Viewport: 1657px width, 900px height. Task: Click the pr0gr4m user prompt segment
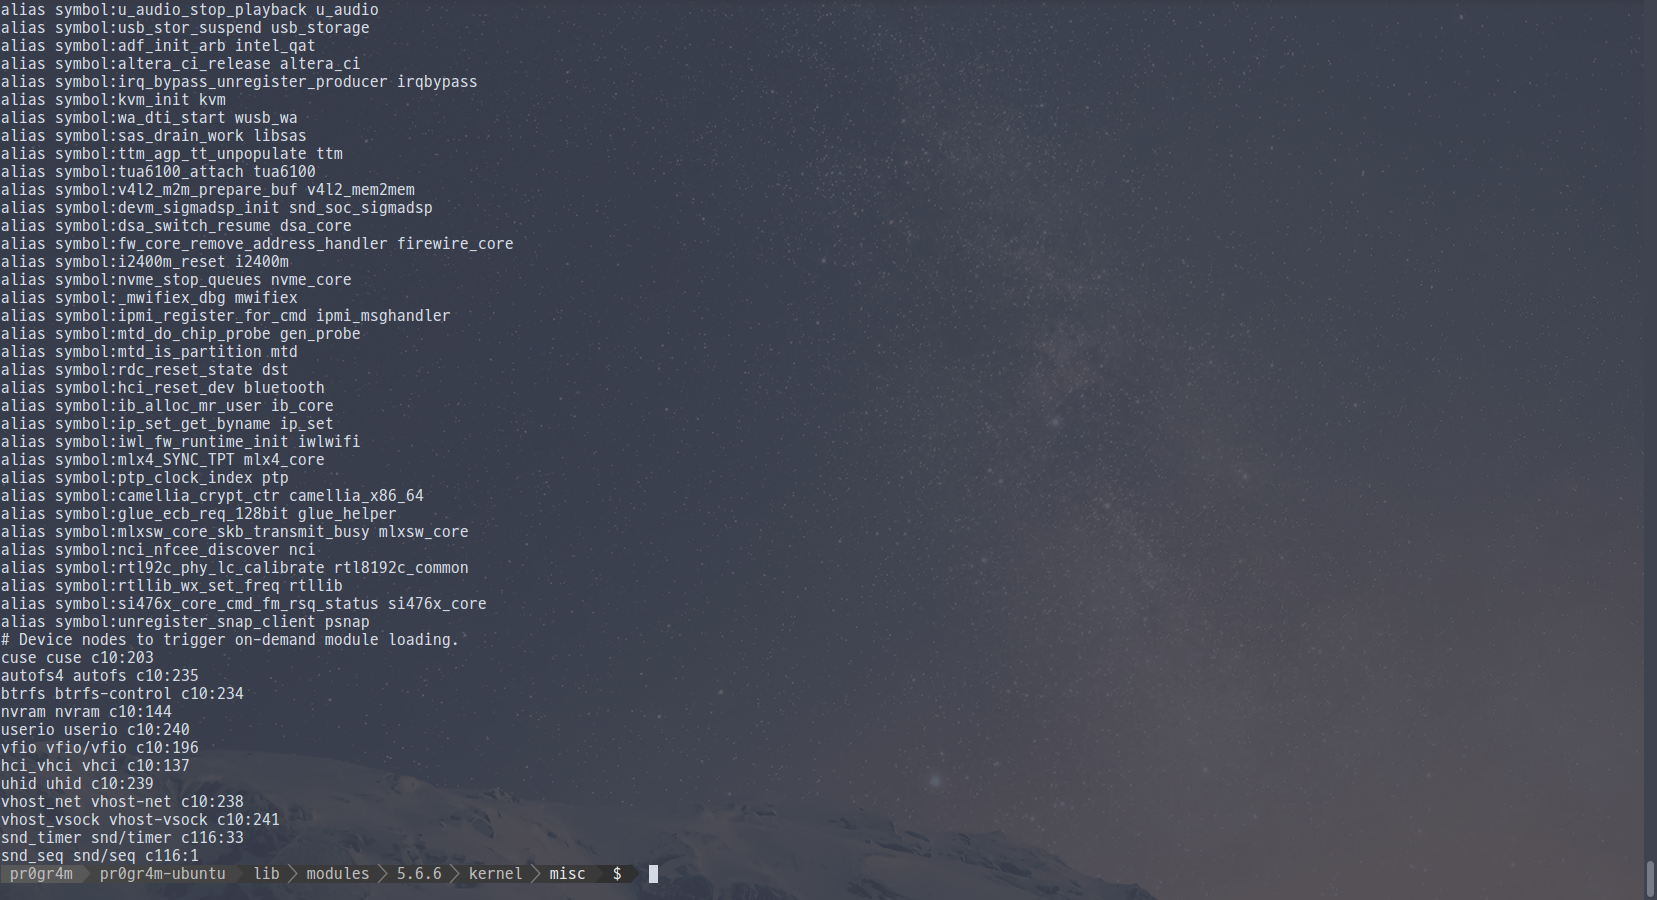tap(41, 874)
